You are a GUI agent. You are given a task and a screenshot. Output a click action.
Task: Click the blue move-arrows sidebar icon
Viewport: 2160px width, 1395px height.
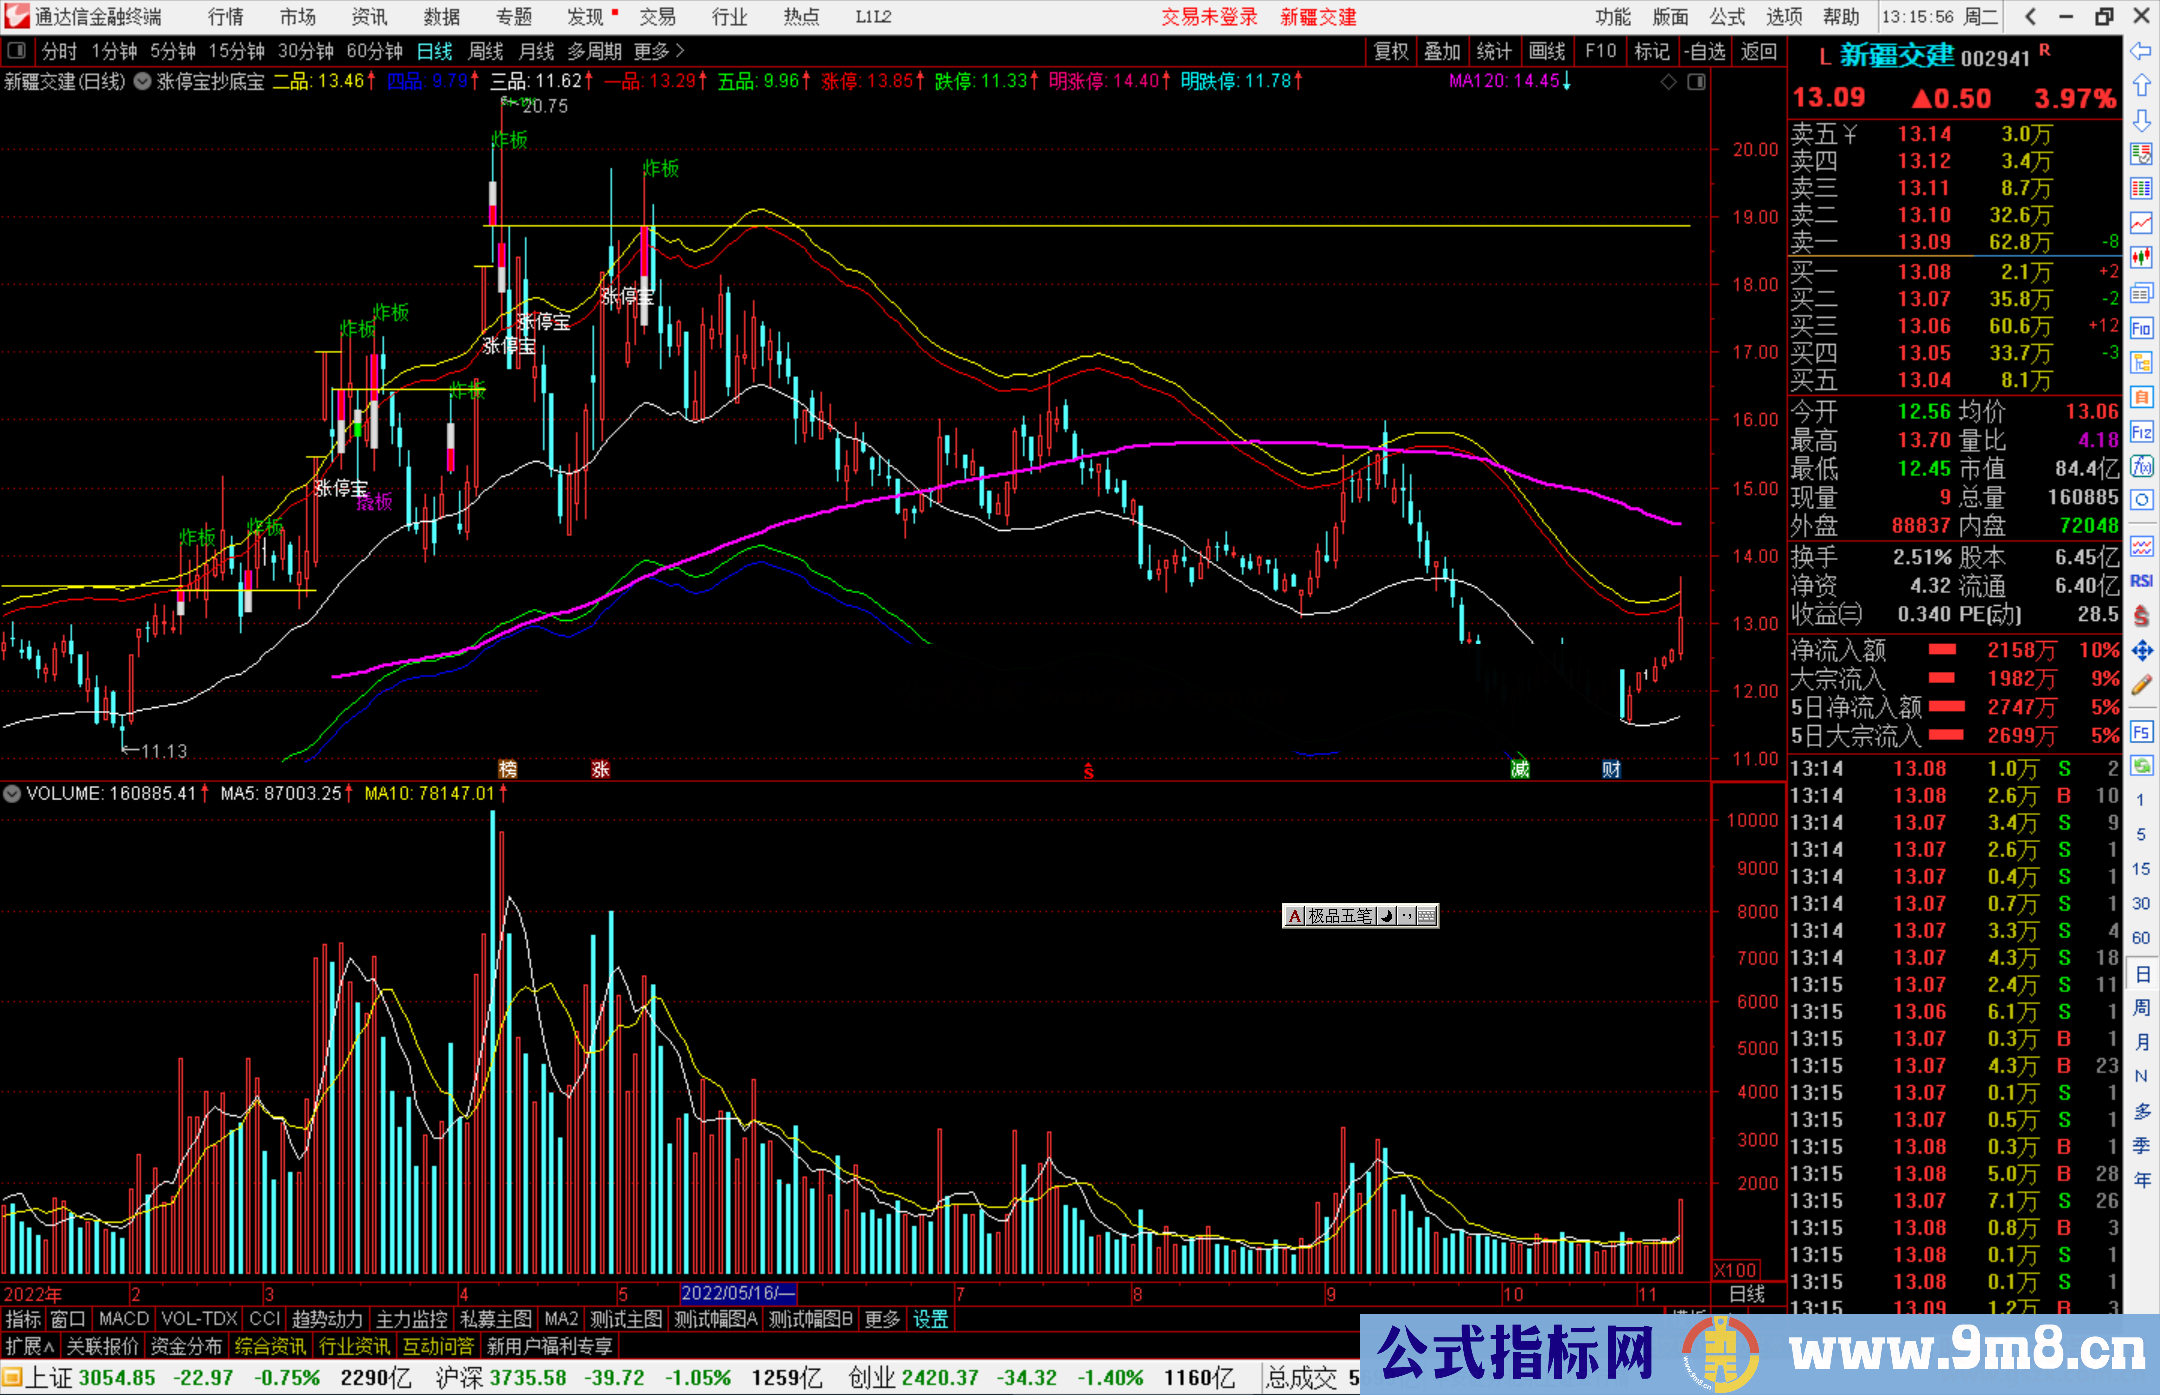tap(2141, 651)
